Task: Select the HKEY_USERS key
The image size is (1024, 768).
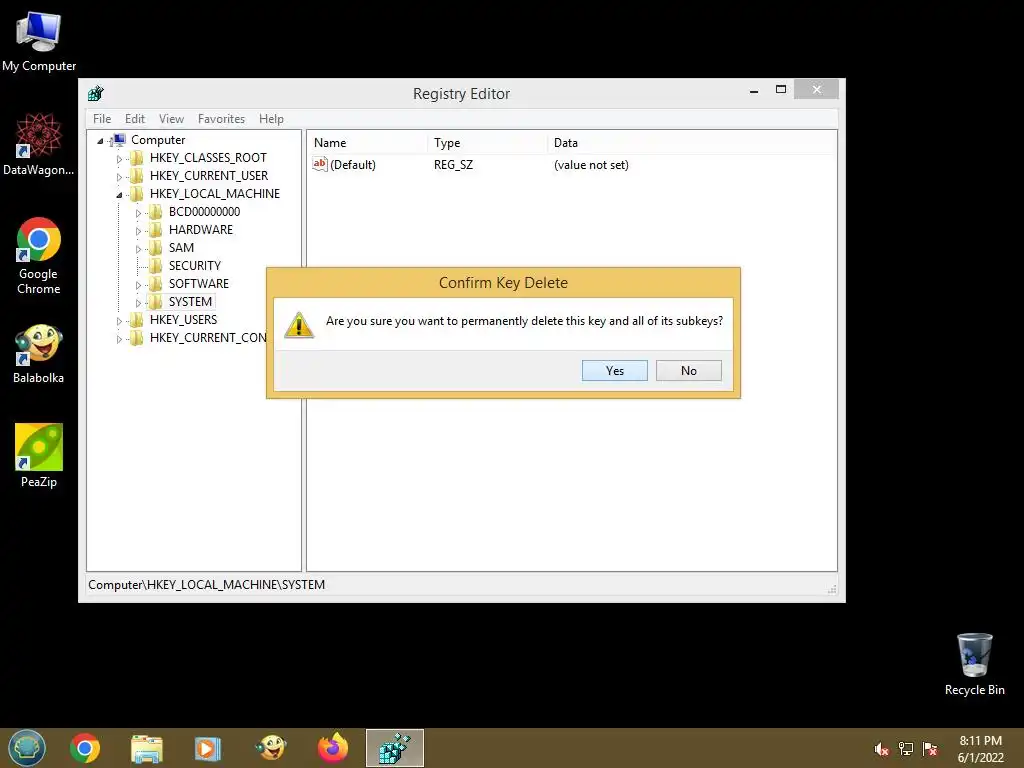Action: [184, 319]
